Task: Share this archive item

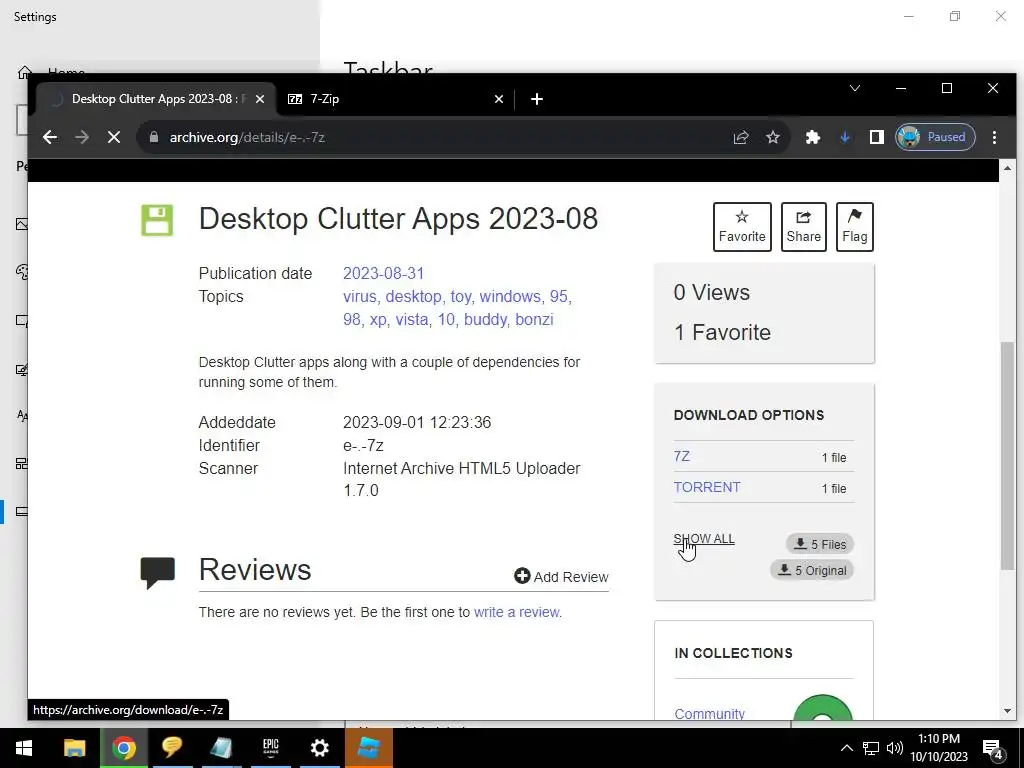Action: [803, 227]
